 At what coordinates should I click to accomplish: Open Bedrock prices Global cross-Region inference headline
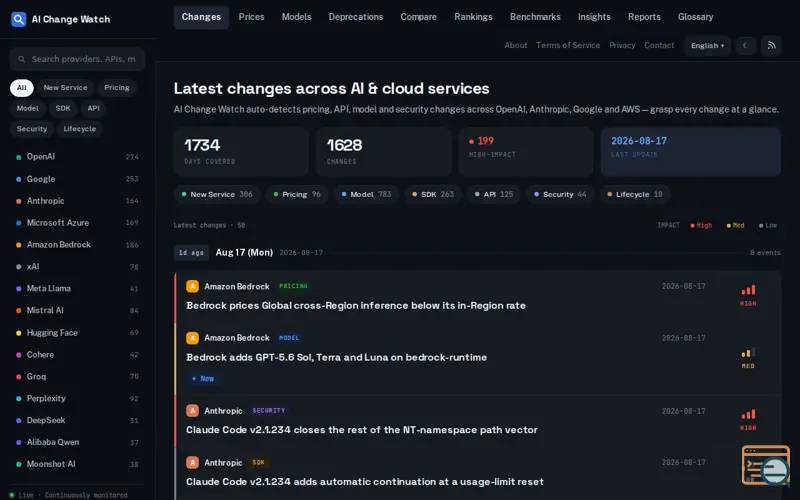(356, 306)
